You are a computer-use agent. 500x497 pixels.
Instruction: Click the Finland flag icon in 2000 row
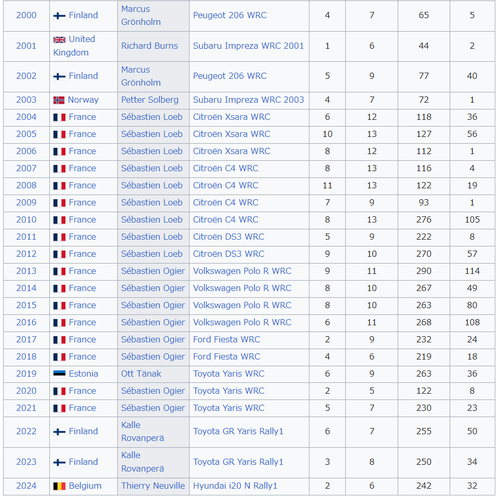(59, 16)
